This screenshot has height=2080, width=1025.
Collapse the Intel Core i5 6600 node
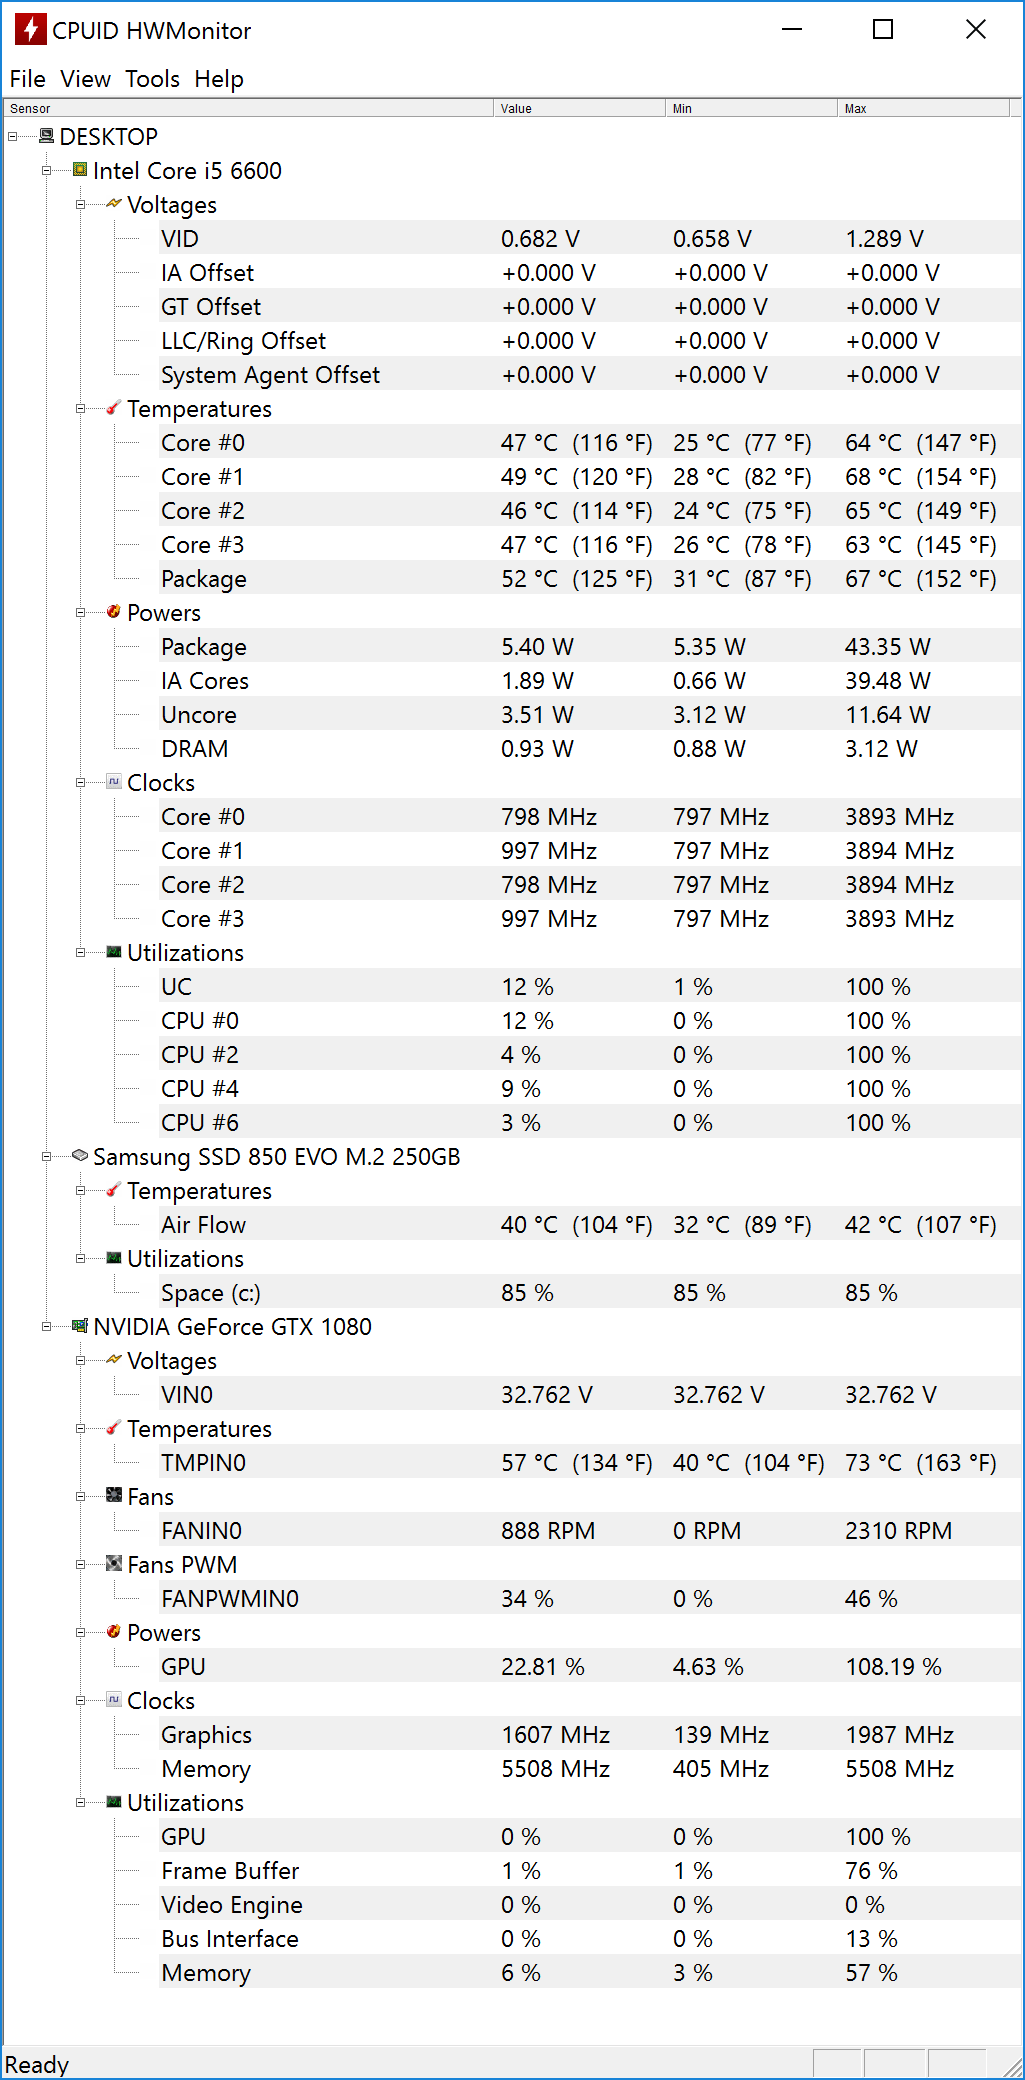pos(46,171)
